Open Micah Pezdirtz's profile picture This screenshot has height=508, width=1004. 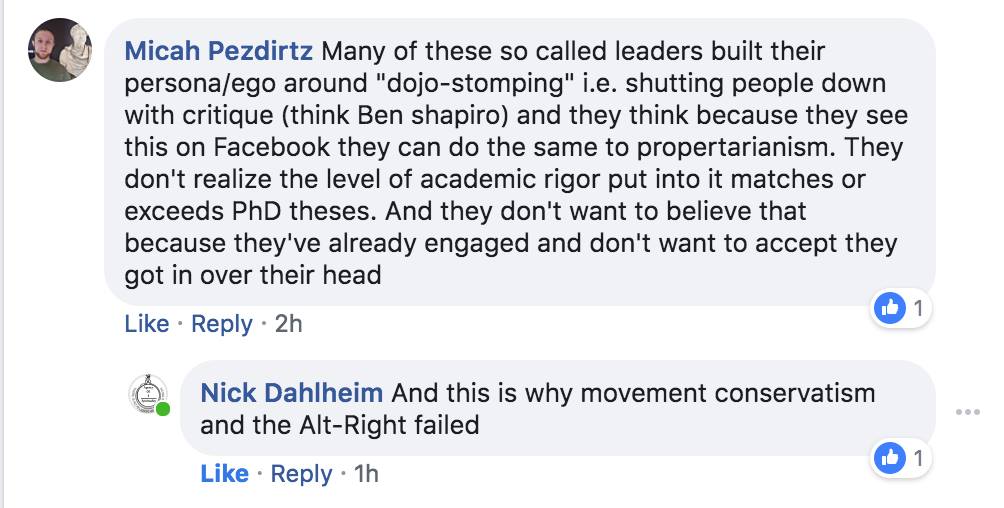pos(60,50)
